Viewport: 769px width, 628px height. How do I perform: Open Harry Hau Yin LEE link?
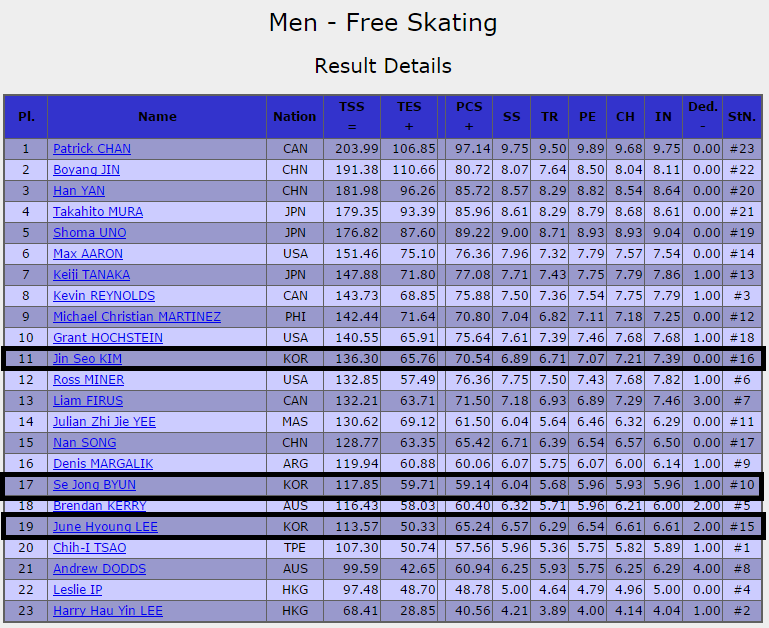(x=108, y=611)
